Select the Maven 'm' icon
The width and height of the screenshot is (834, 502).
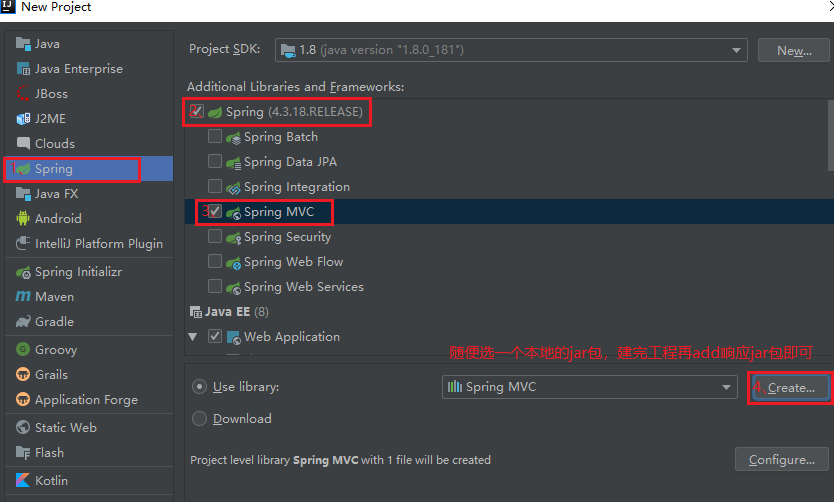pyautogui.click(x=23, y=297)
